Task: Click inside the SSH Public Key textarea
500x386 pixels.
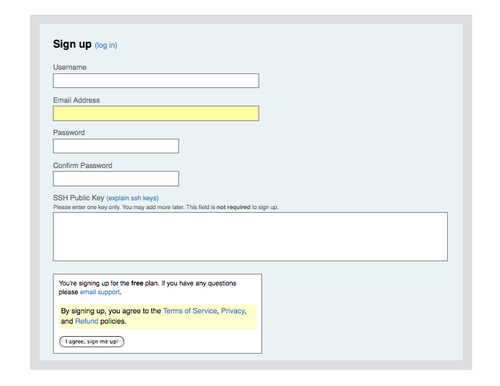Action: click(x=250, y=237)
